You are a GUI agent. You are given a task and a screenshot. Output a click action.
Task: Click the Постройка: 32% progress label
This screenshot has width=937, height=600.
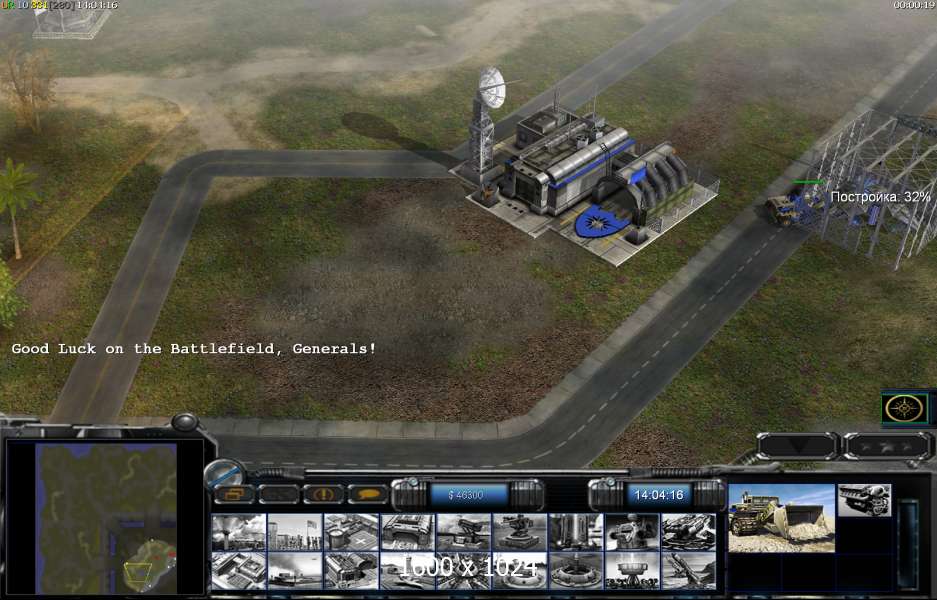[880, 197]
